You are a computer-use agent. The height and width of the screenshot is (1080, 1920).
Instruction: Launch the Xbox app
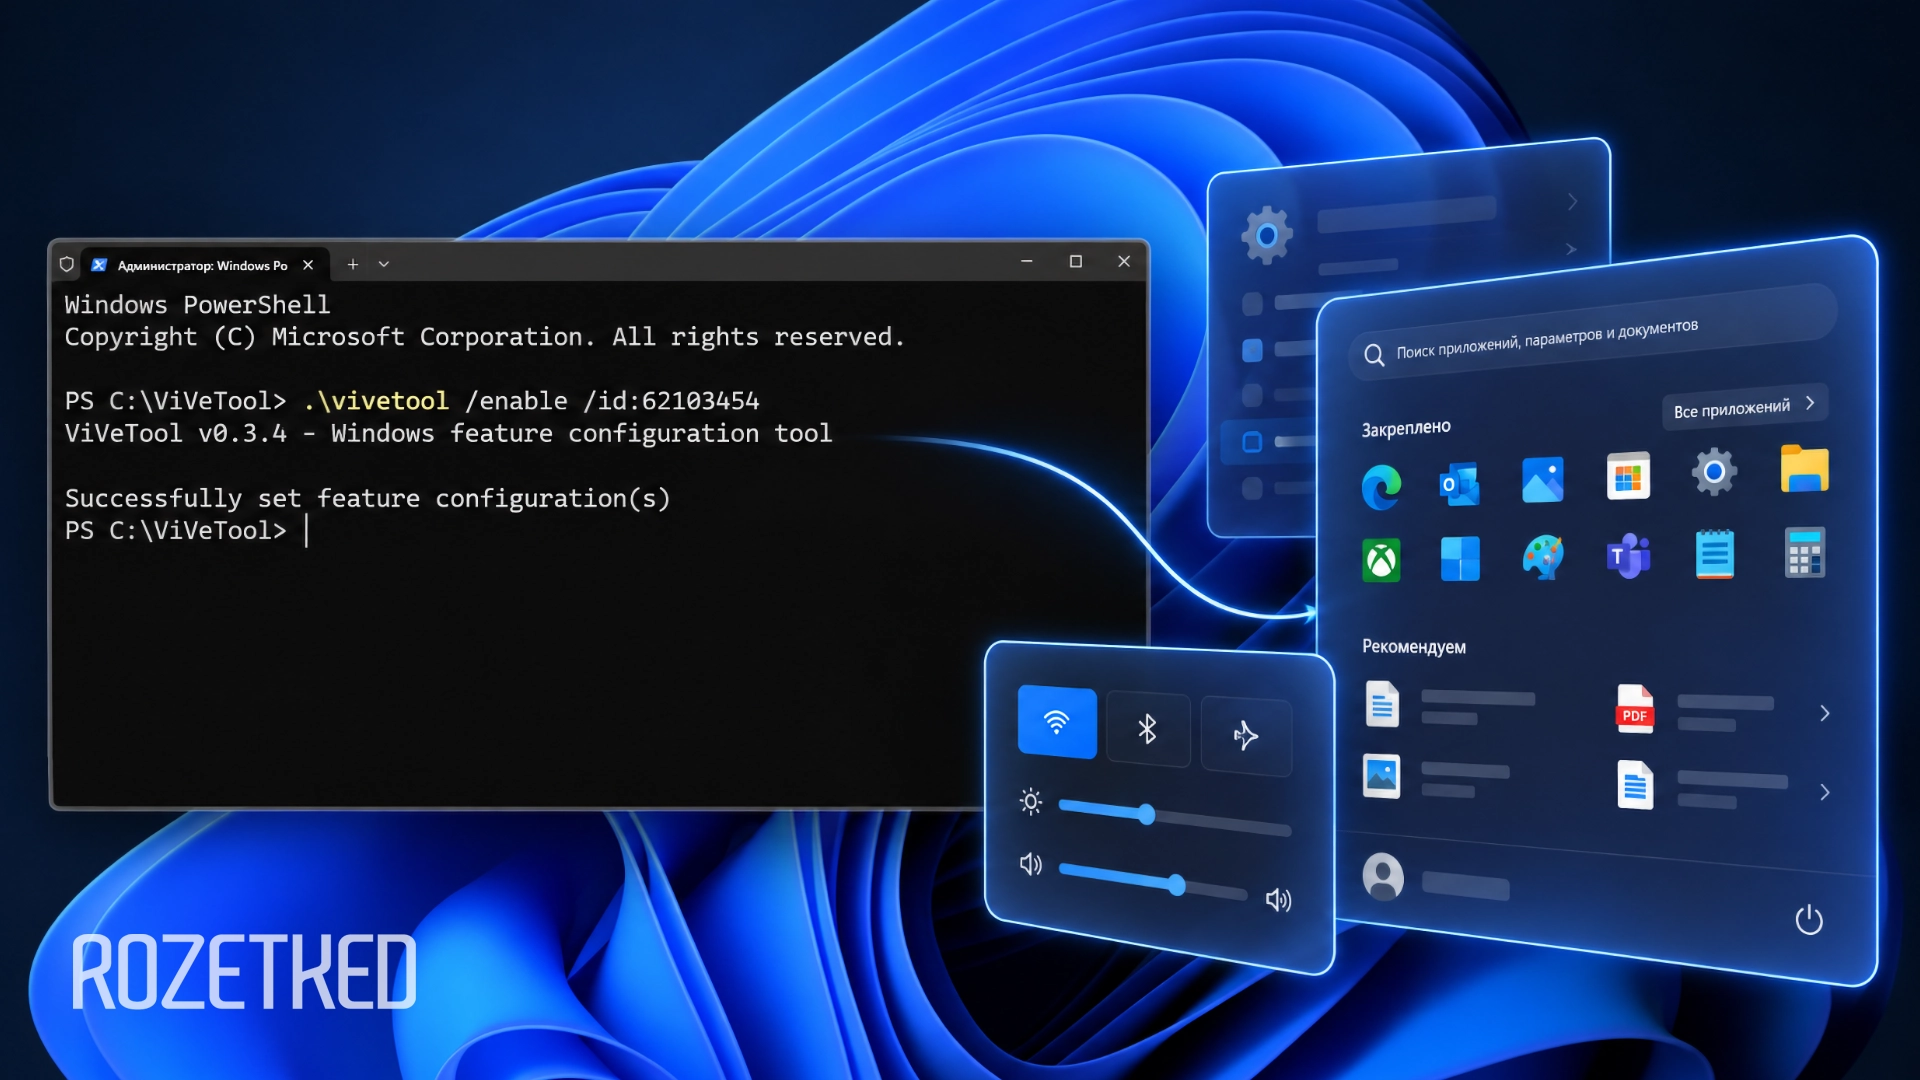[x=1381, y=560]
